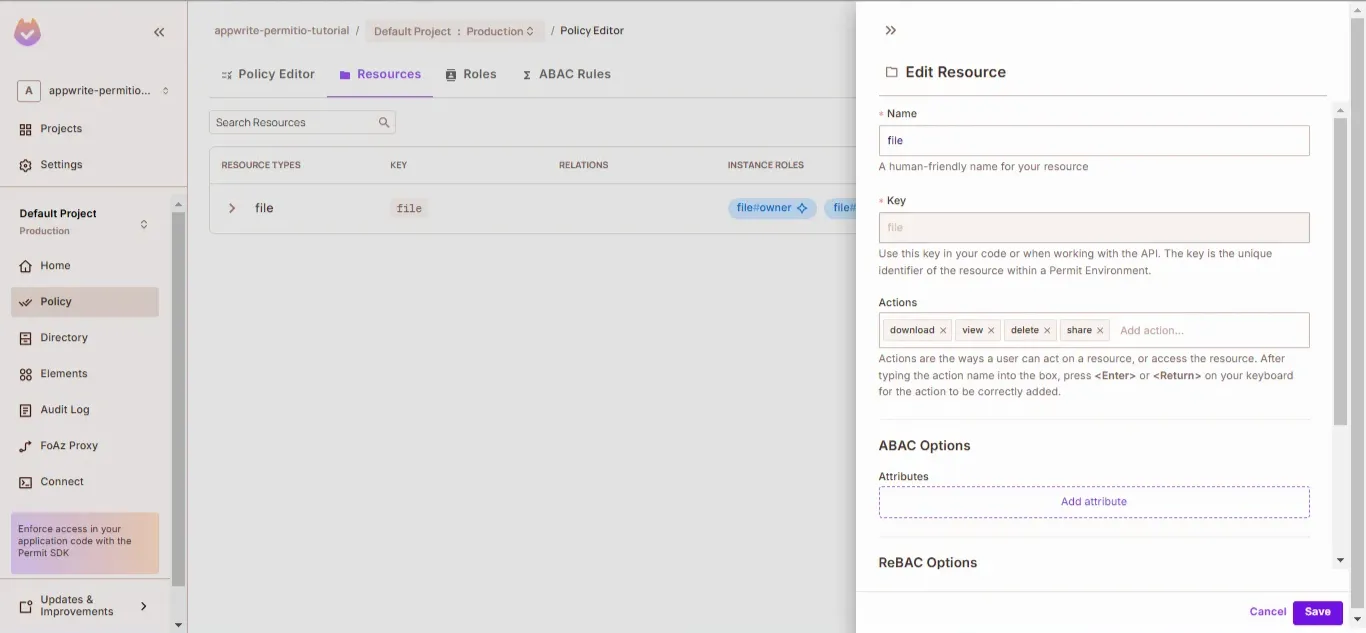Switch to the Resources tab

tap(380, 74)
